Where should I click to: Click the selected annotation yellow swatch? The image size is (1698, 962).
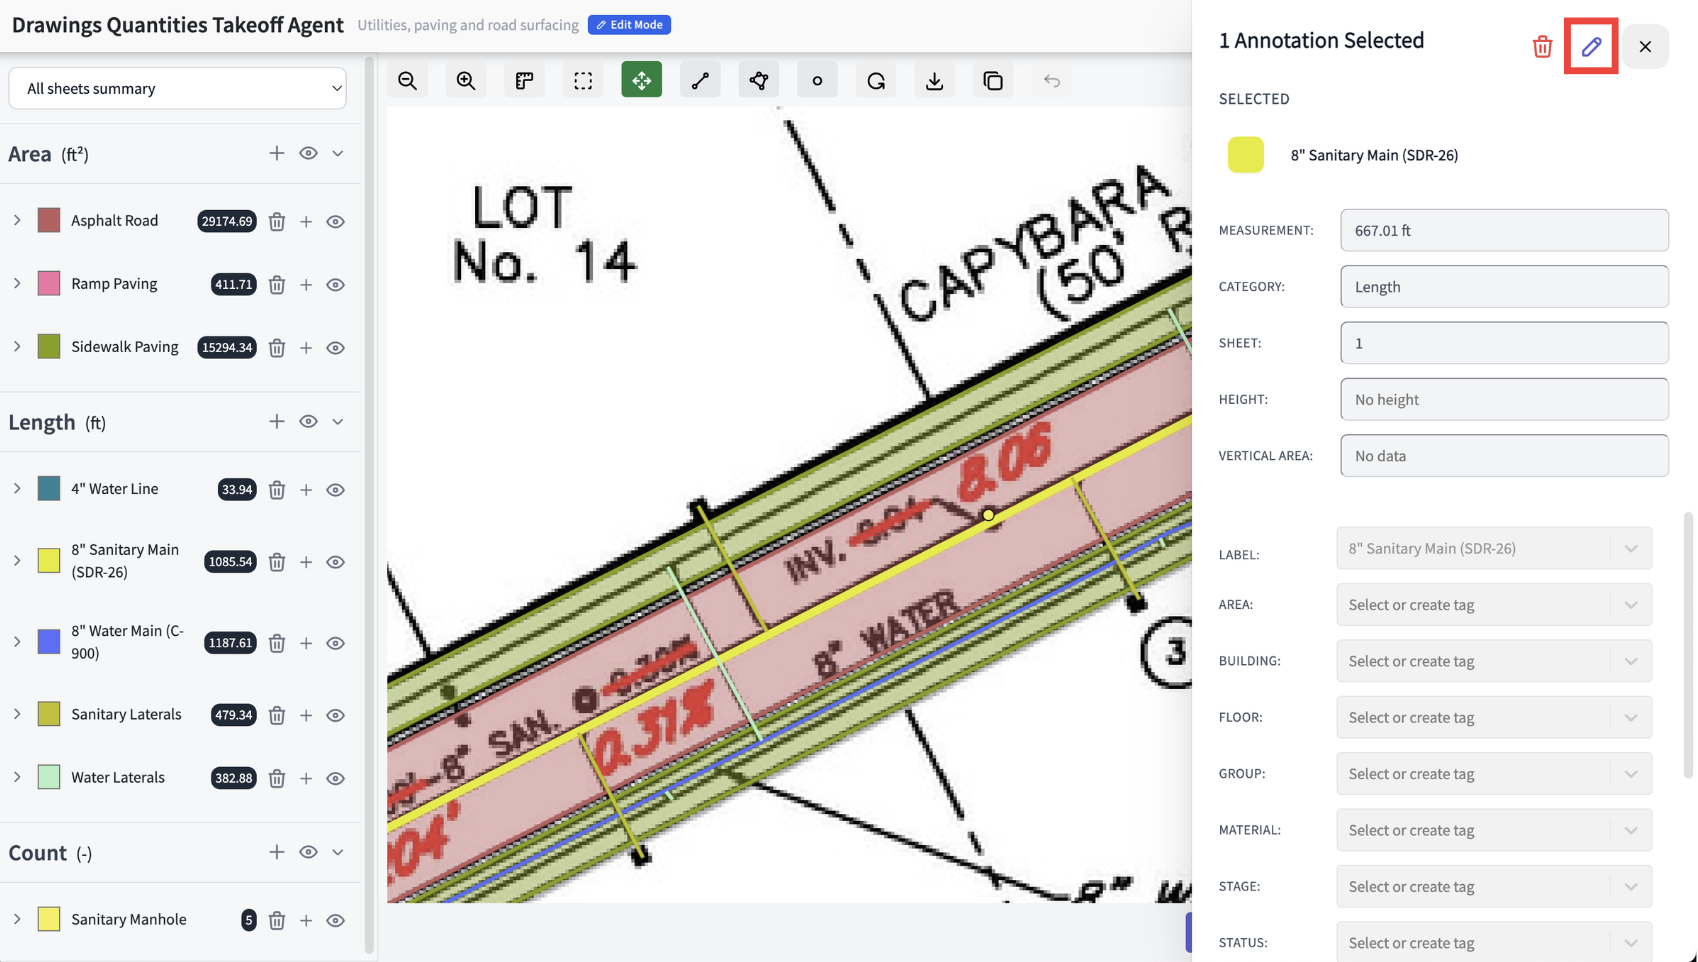[x=1246, y=155]
